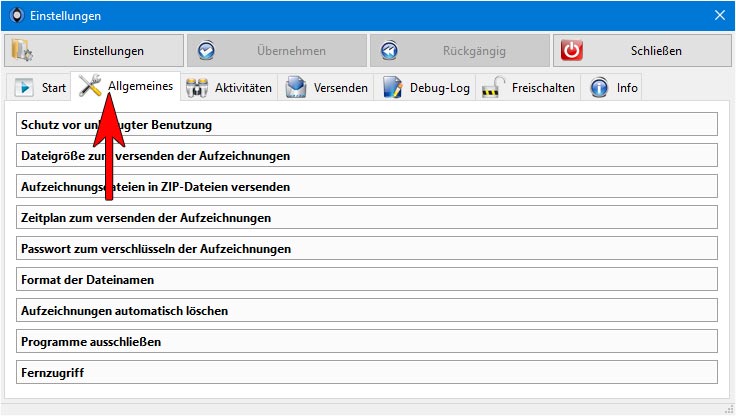This screenshot has height=416, width=736.
Task: Click the notepad pencil Debug-Log icon
Action: click(x=392, y=87)
